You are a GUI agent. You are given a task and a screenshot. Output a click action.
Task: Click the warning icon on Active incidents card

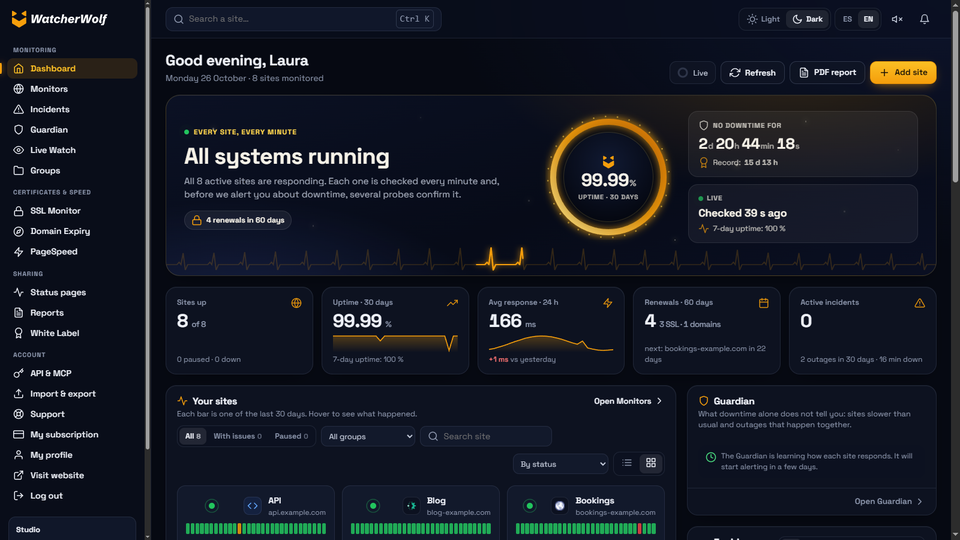(x=920, y=303)
